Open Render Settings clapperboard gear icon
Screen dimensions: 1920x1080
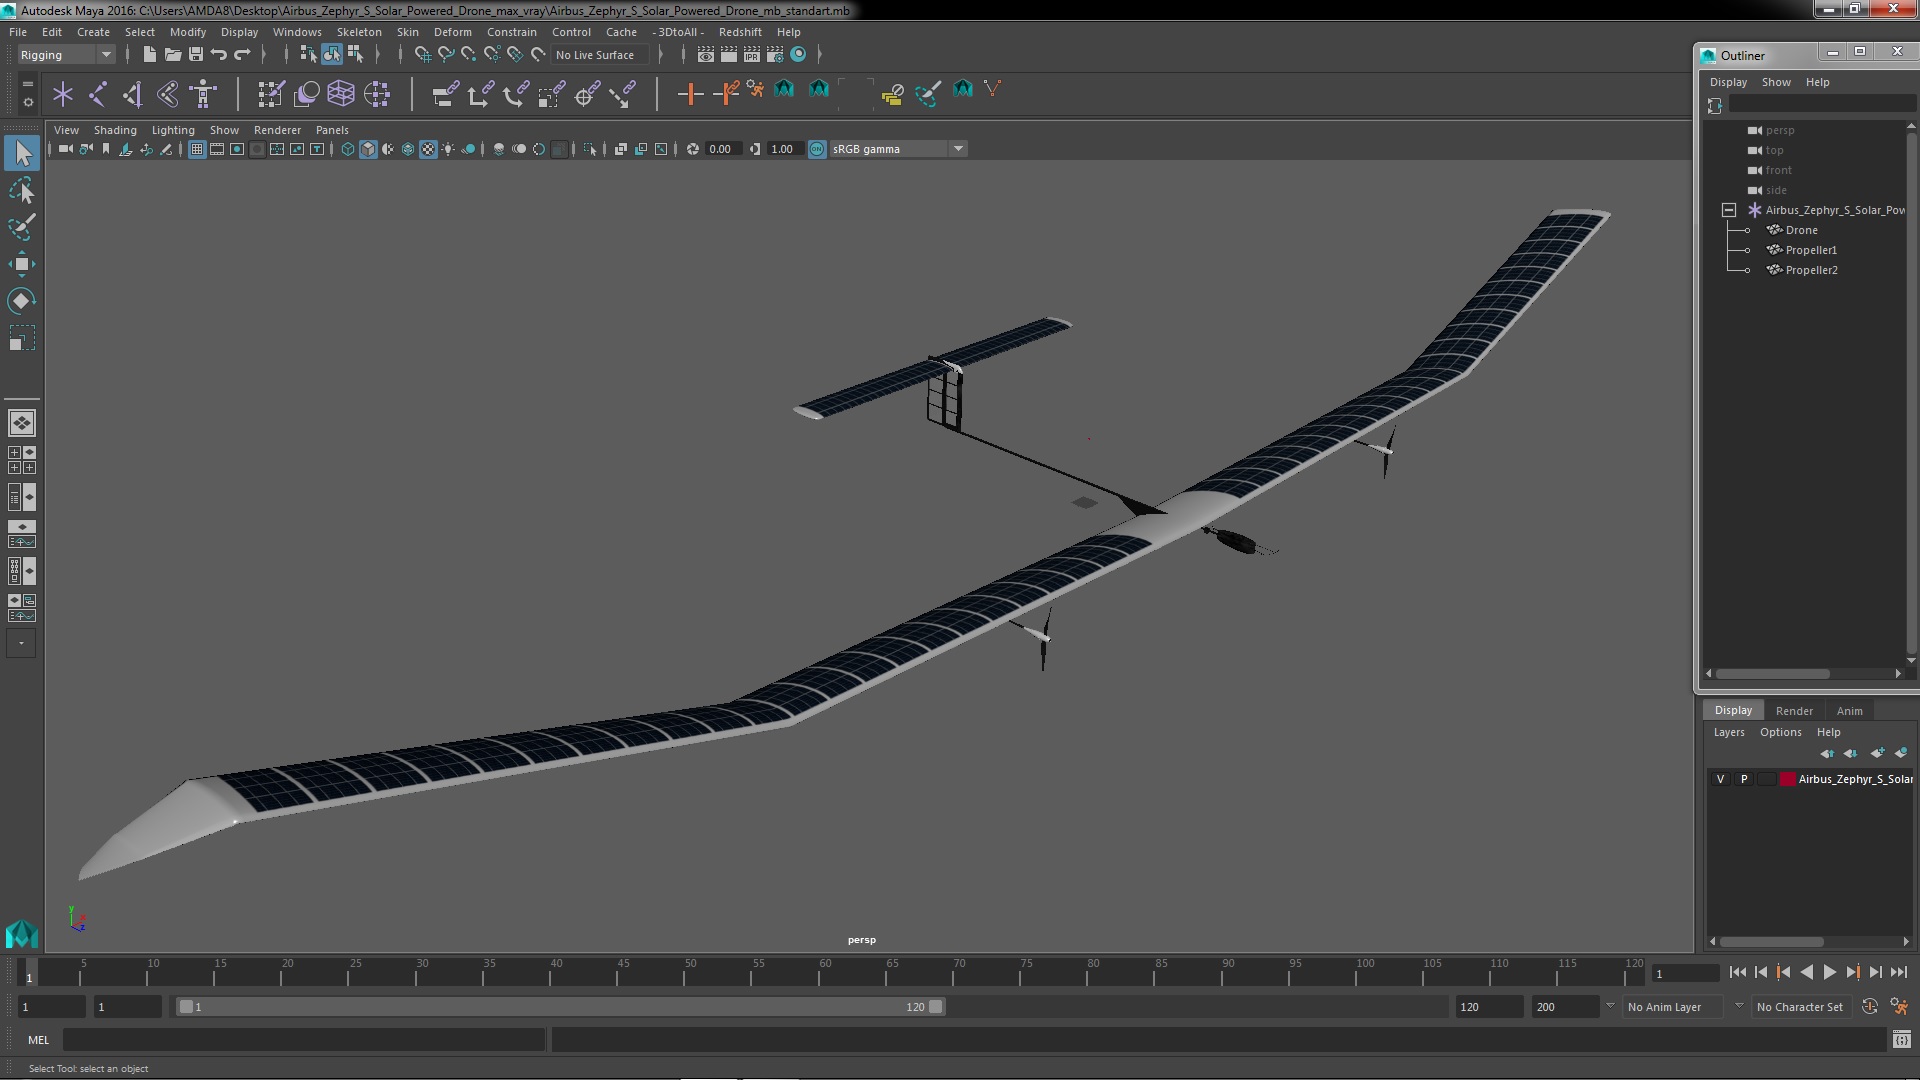(x=774, y=54)
